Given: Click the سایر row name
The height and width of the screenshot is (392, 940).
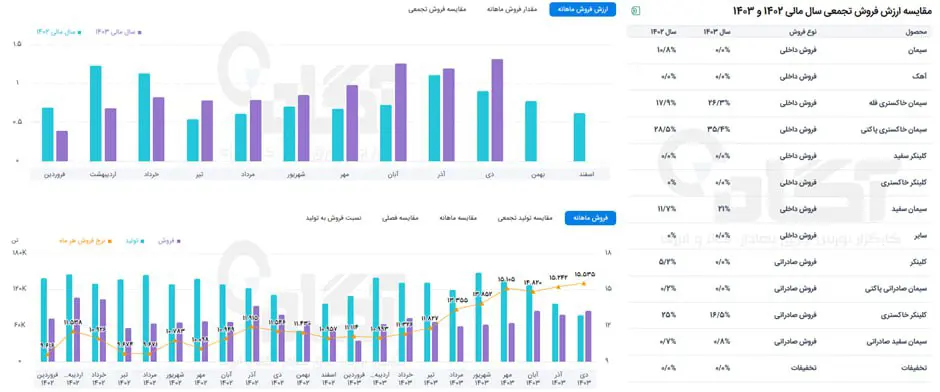Looking at the screenshot, I should (x=921, y=235).
